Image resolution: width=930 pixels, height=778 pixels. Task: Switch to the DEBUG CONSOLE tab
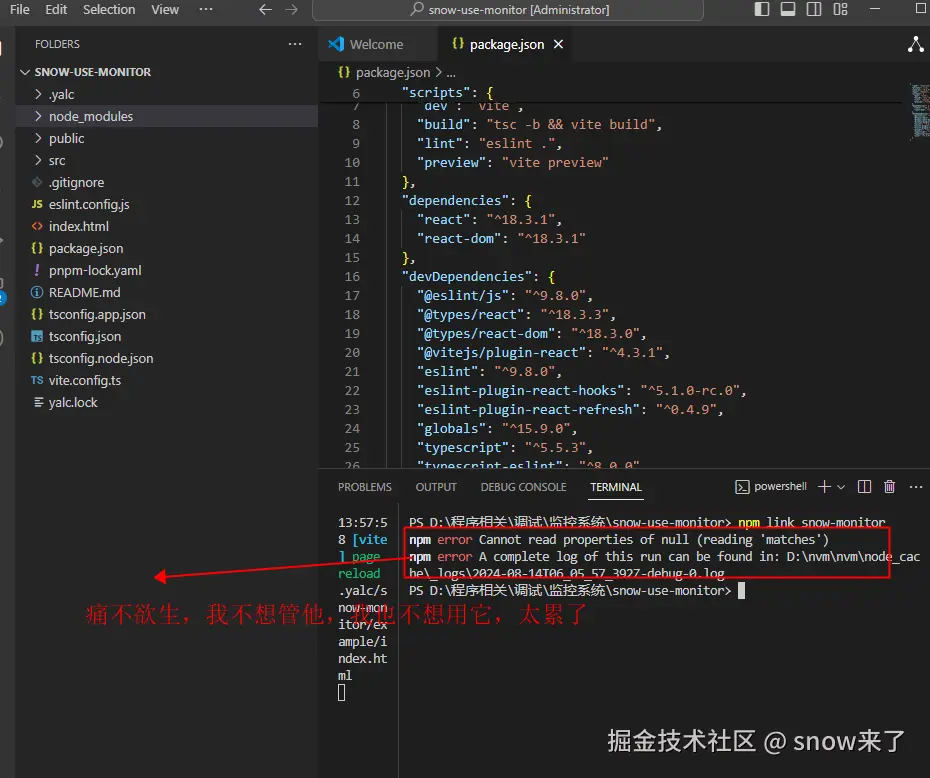[523, 487]
